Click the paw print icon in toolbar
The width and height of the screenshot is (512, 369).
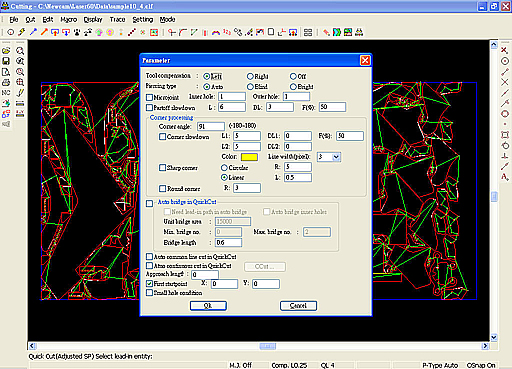(77, 32)
